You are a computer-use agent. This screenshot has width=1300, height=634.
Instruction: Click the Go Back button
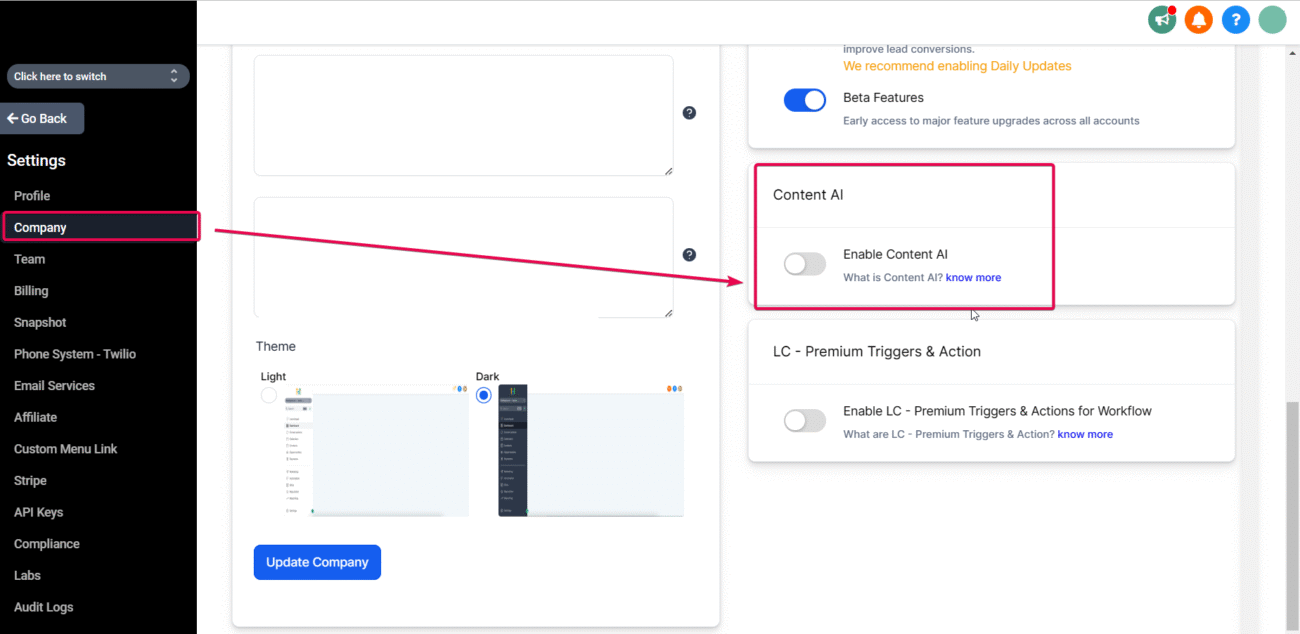42,118
